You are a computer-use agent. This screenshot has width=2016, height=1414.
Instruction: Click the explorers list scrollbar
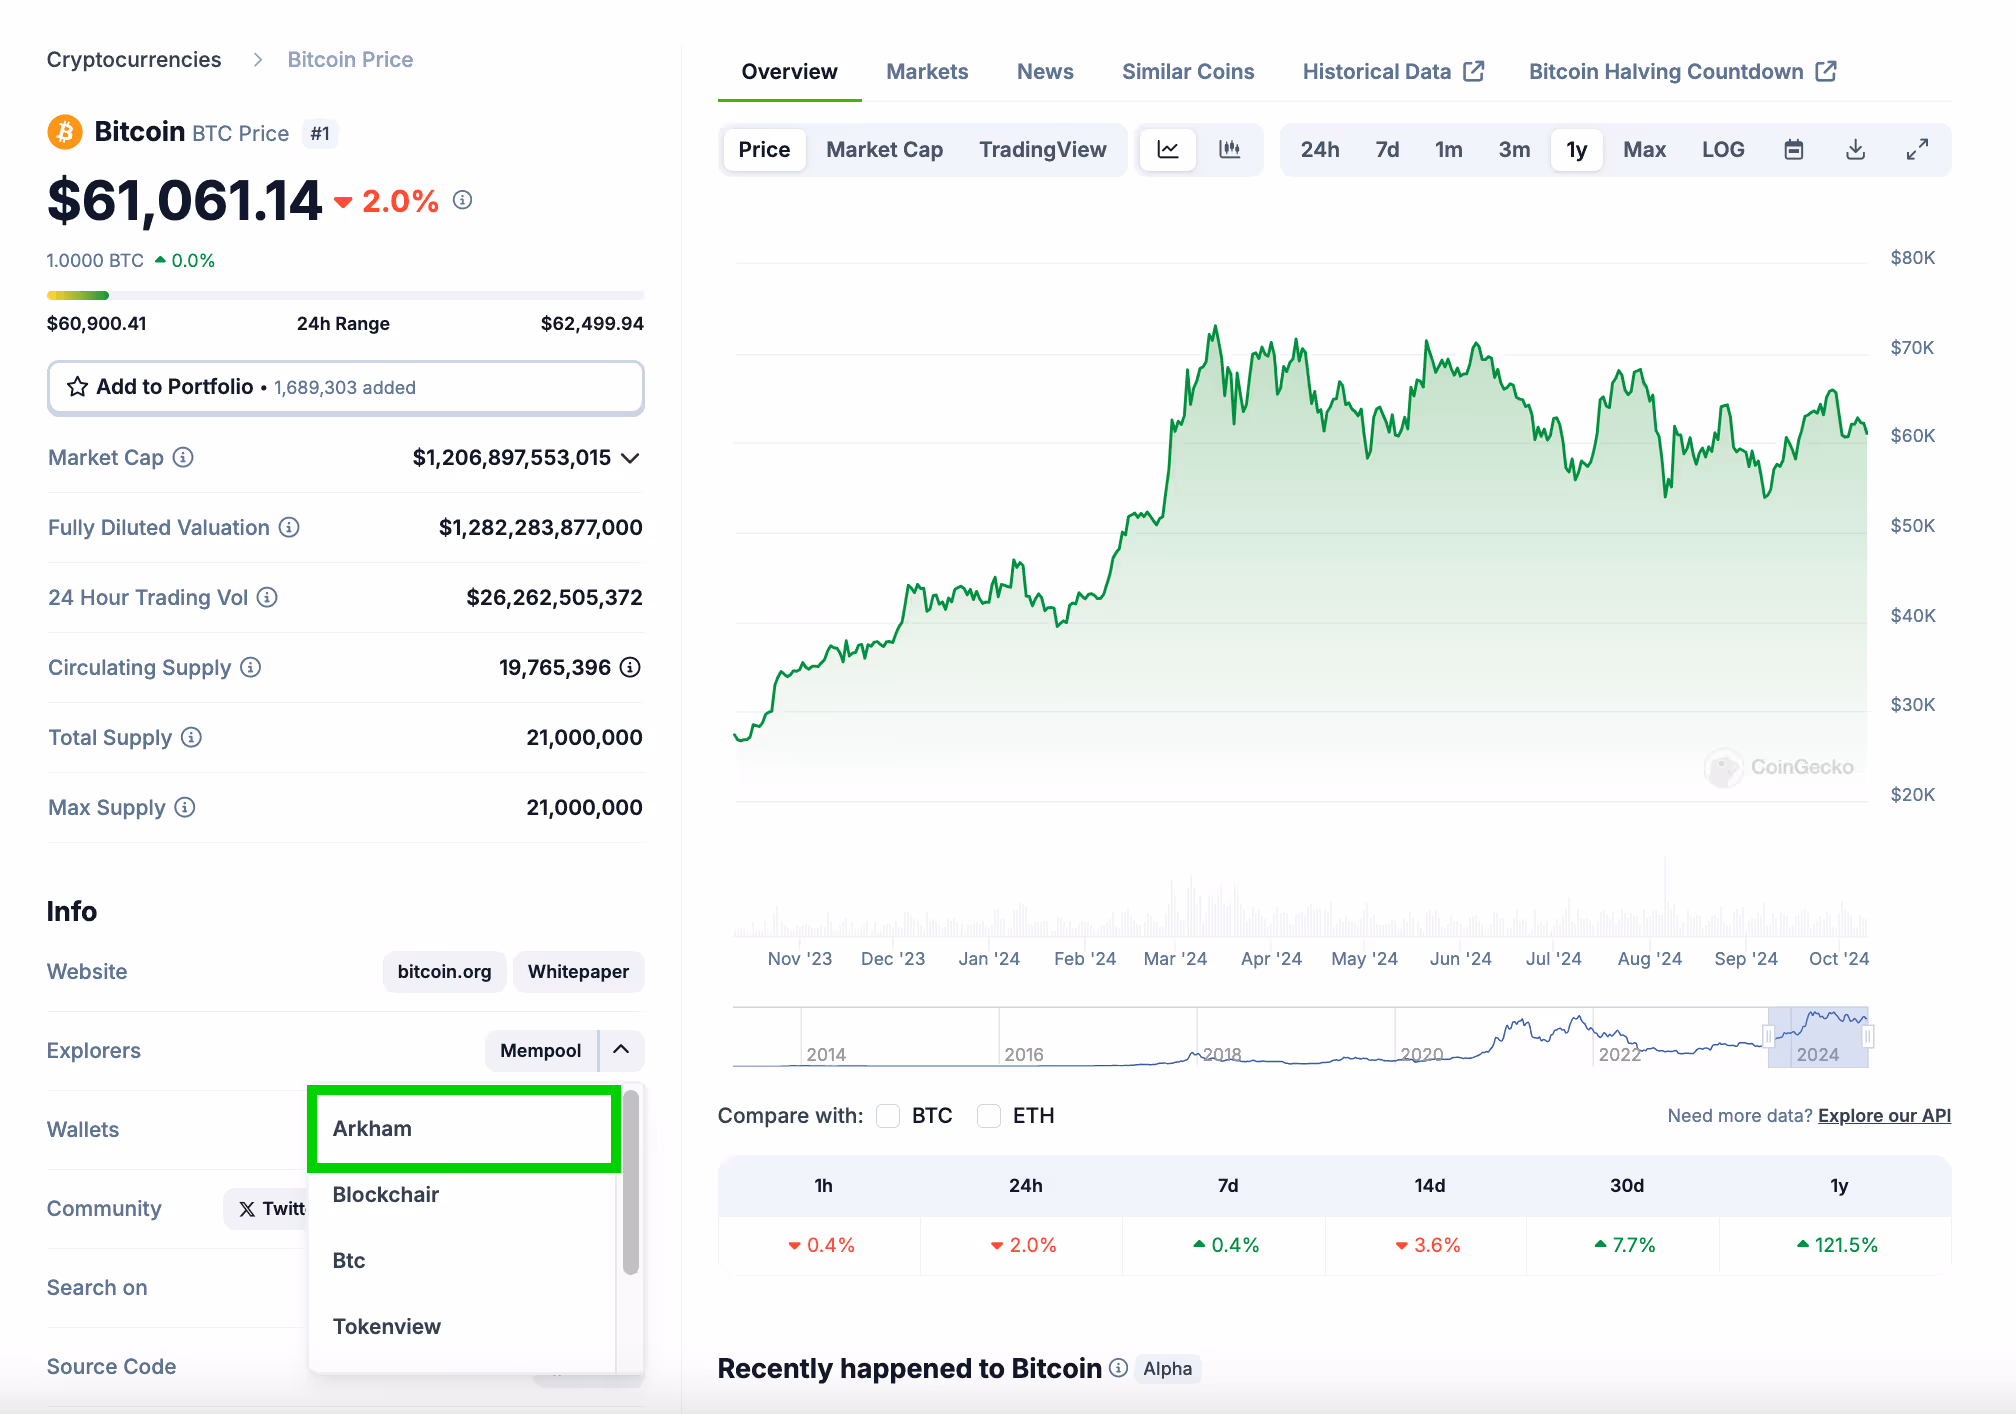point(630,1180)
